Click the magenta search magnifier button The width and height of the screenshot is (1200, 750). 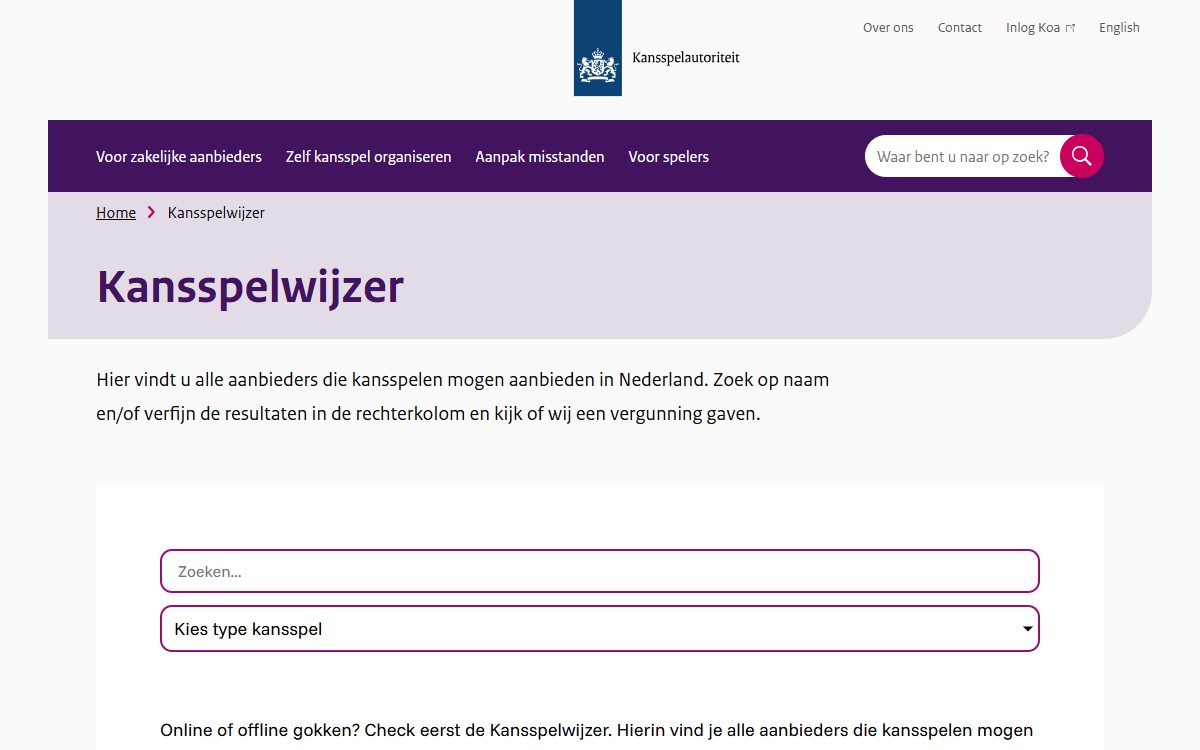(1081, 156)
